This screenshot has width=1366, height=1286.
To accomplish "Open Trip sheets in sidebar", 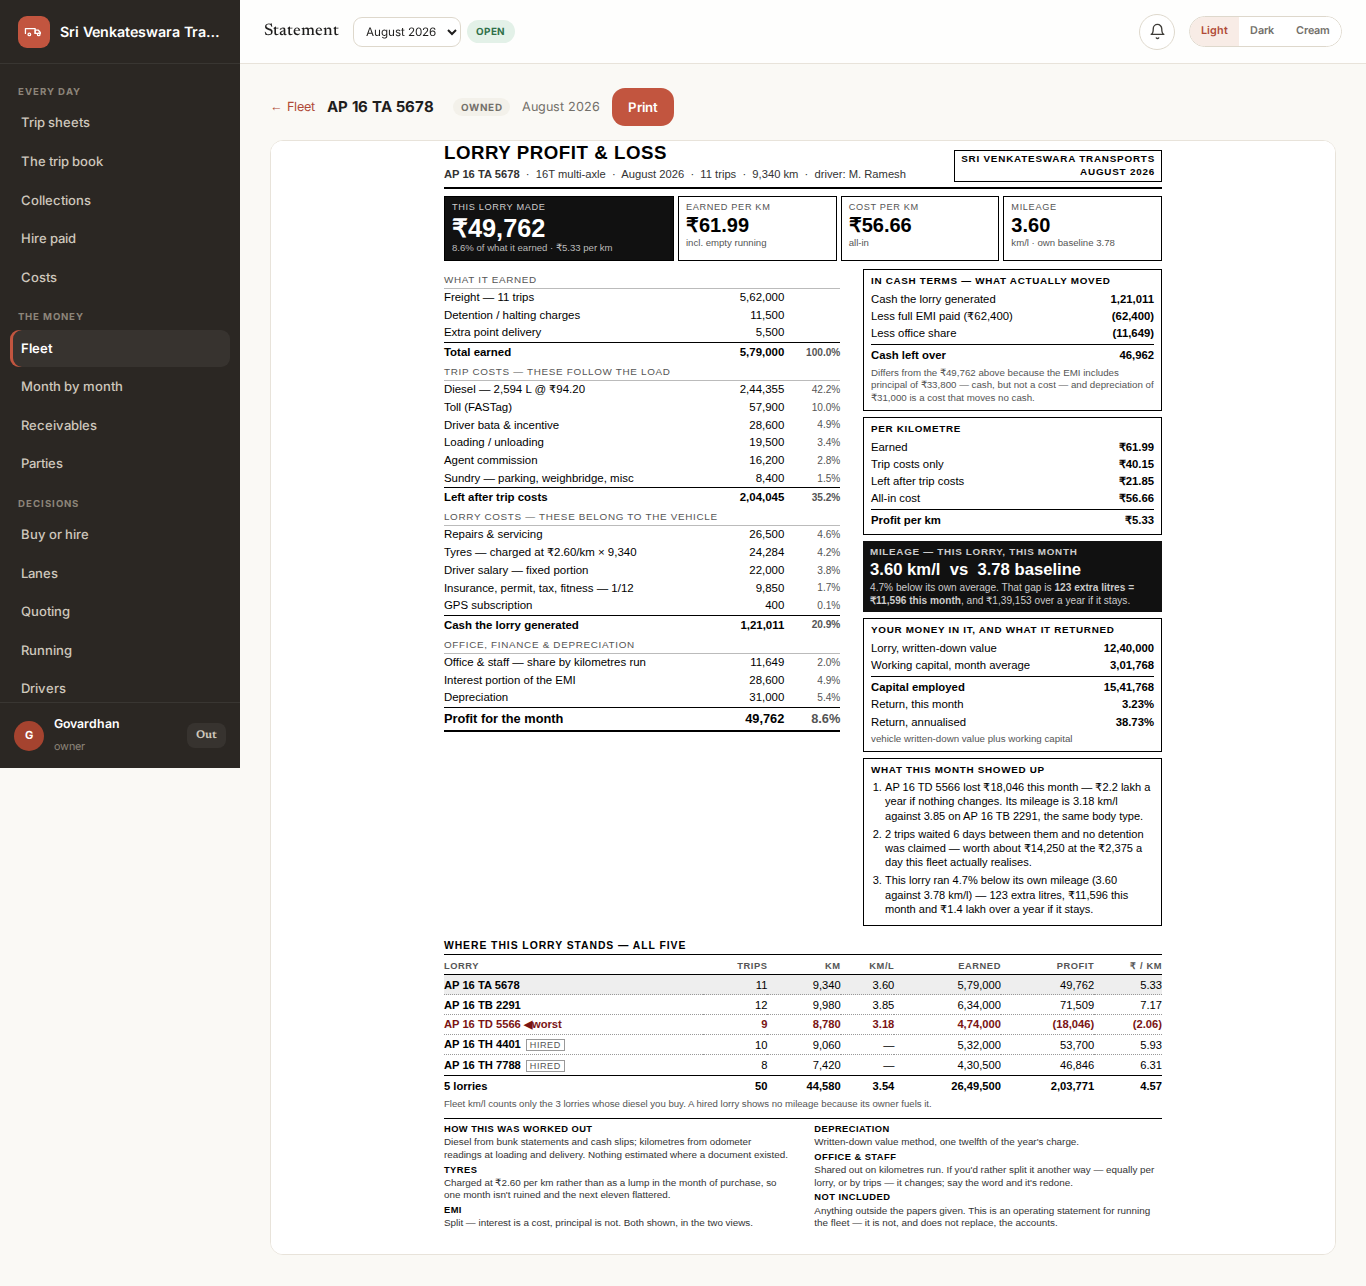I will pyautogui.click(x=120, y=123).
